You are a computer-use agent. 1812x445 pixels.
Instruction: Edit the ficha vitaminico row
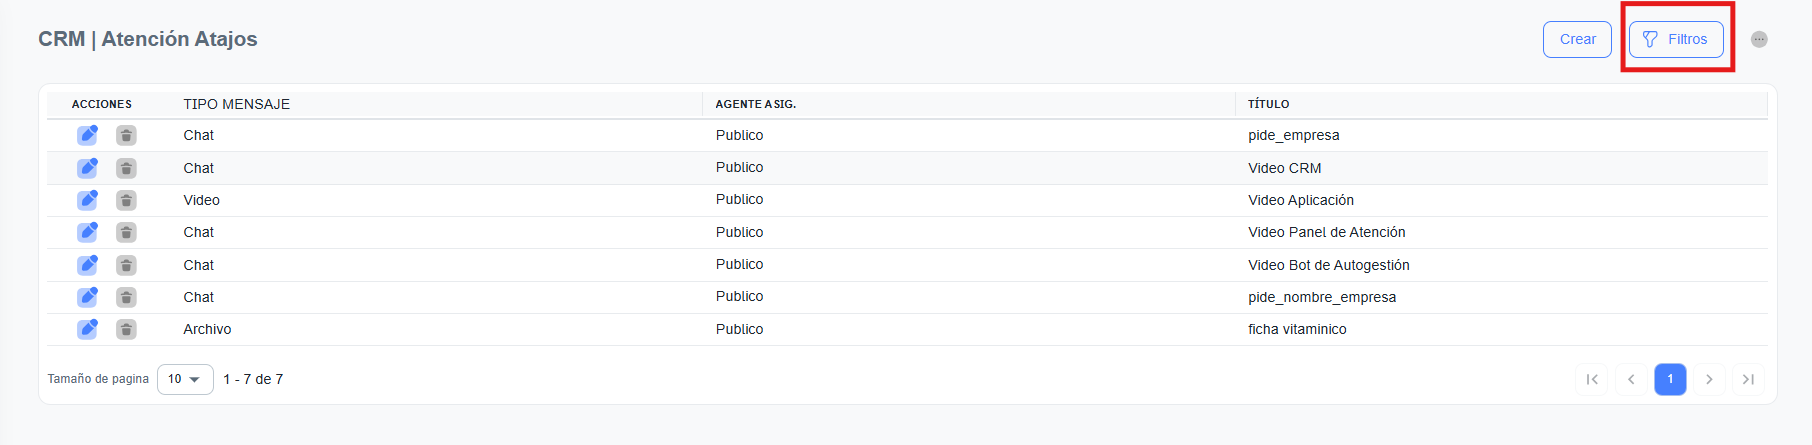pyautogui.click(x=88, y=329)
